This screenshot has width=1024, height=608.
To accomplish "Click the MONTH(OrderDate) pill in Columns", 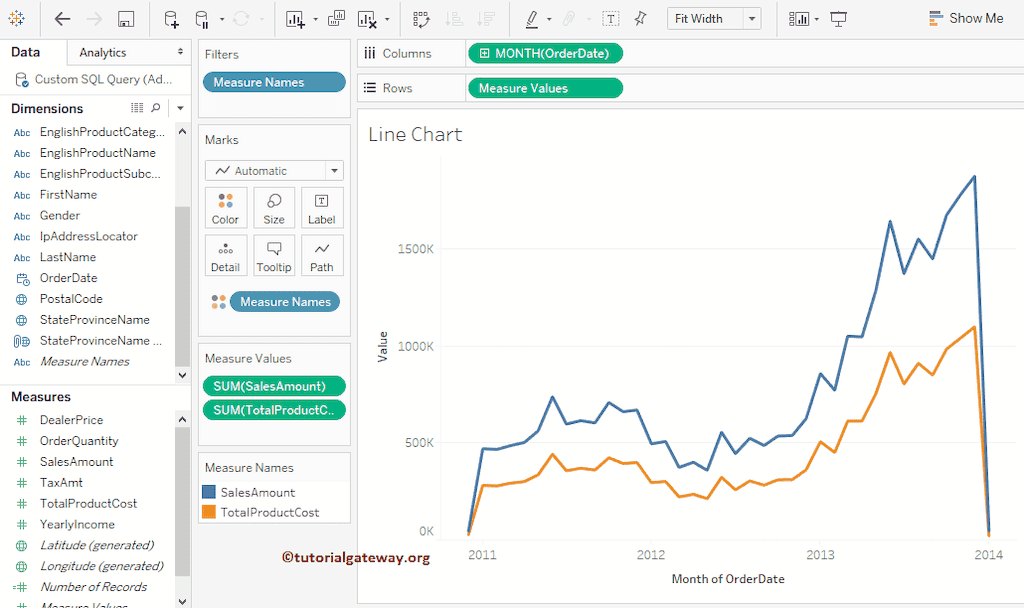I will [545, 54].
